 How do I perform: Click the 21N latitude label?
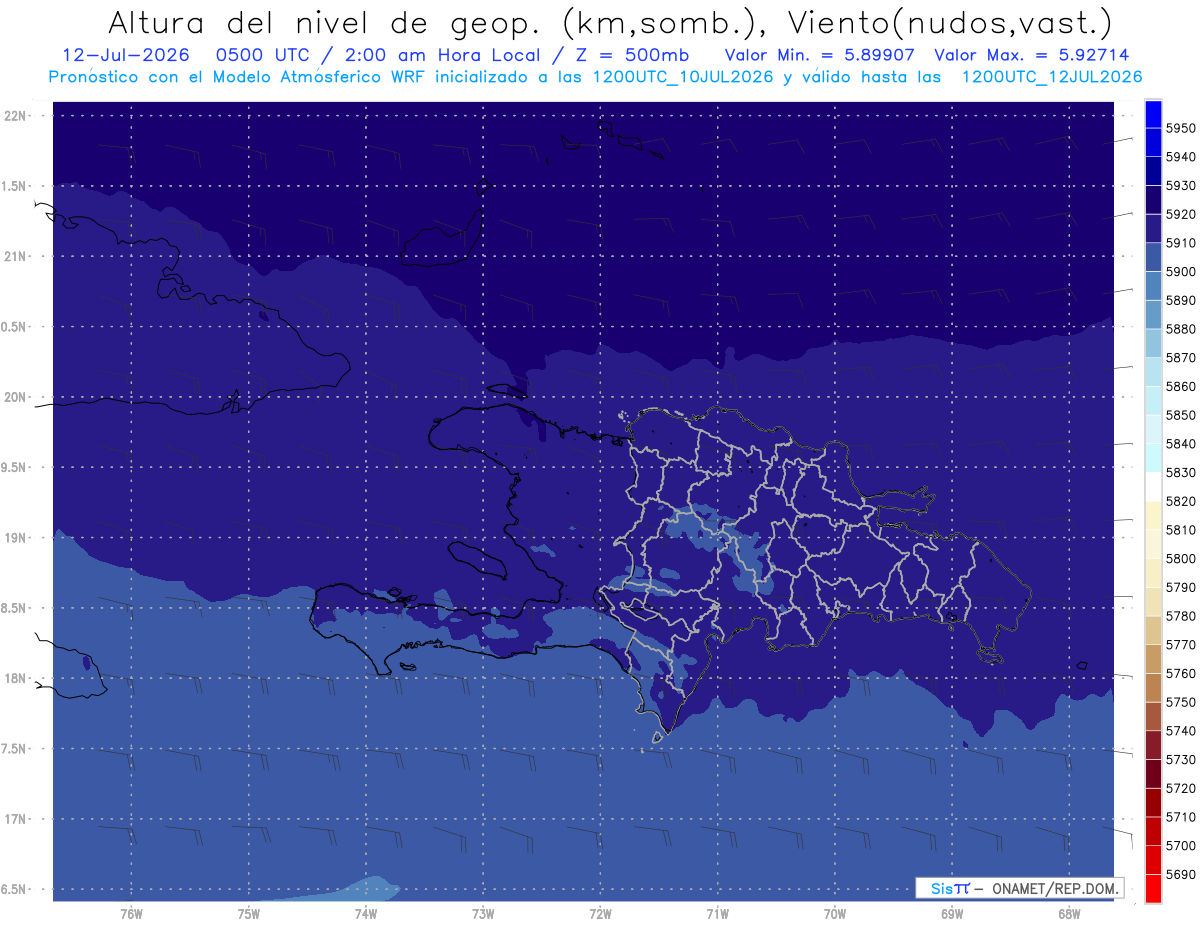(x=14, y=256)
